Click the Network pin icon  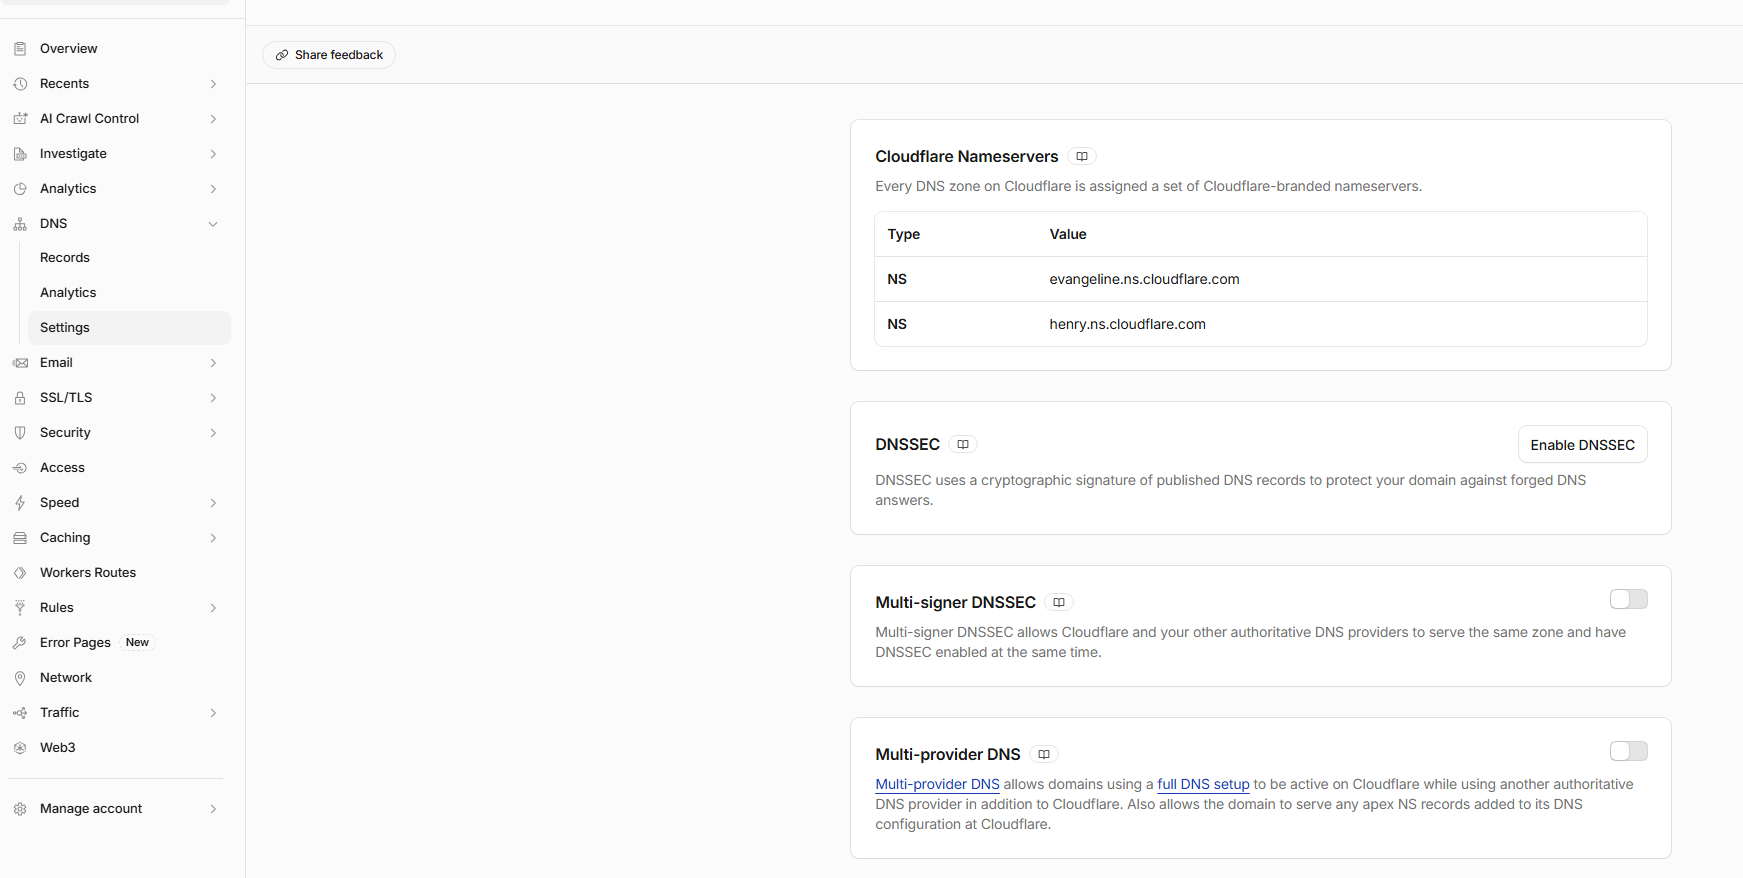click(x=20, y=678)
